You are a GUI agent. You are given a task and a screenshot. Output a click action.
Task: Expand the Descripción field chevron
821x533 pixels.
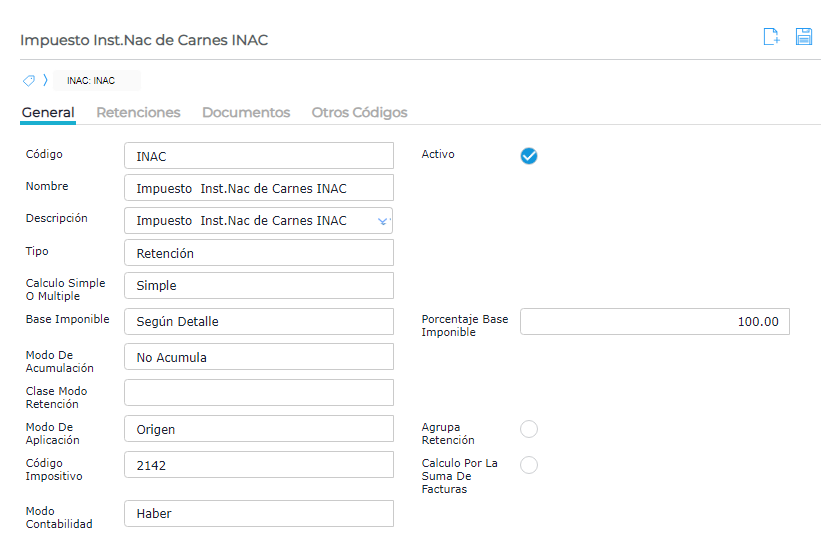pos(382,221)
